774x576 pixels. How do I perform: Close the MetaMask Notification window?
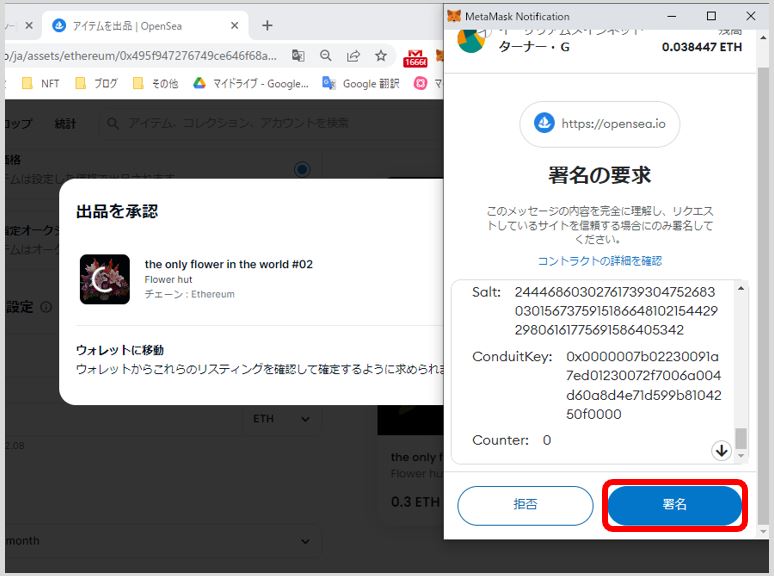(x=751, y=16)
